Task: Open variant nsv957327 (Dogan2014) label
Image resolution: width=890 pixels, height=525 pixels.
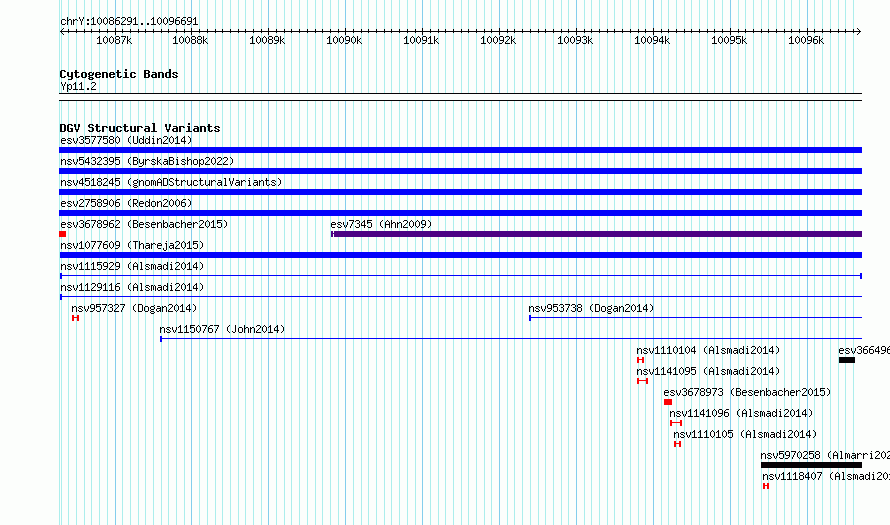Action: [x=134, y=308]
